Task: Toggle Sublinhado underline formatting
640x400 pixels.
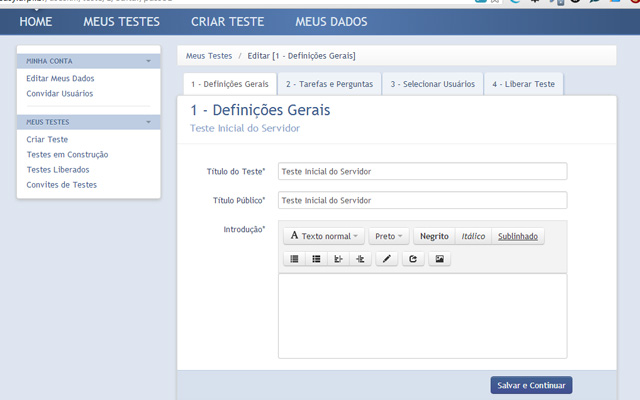Action: click(x=518, y=236)
